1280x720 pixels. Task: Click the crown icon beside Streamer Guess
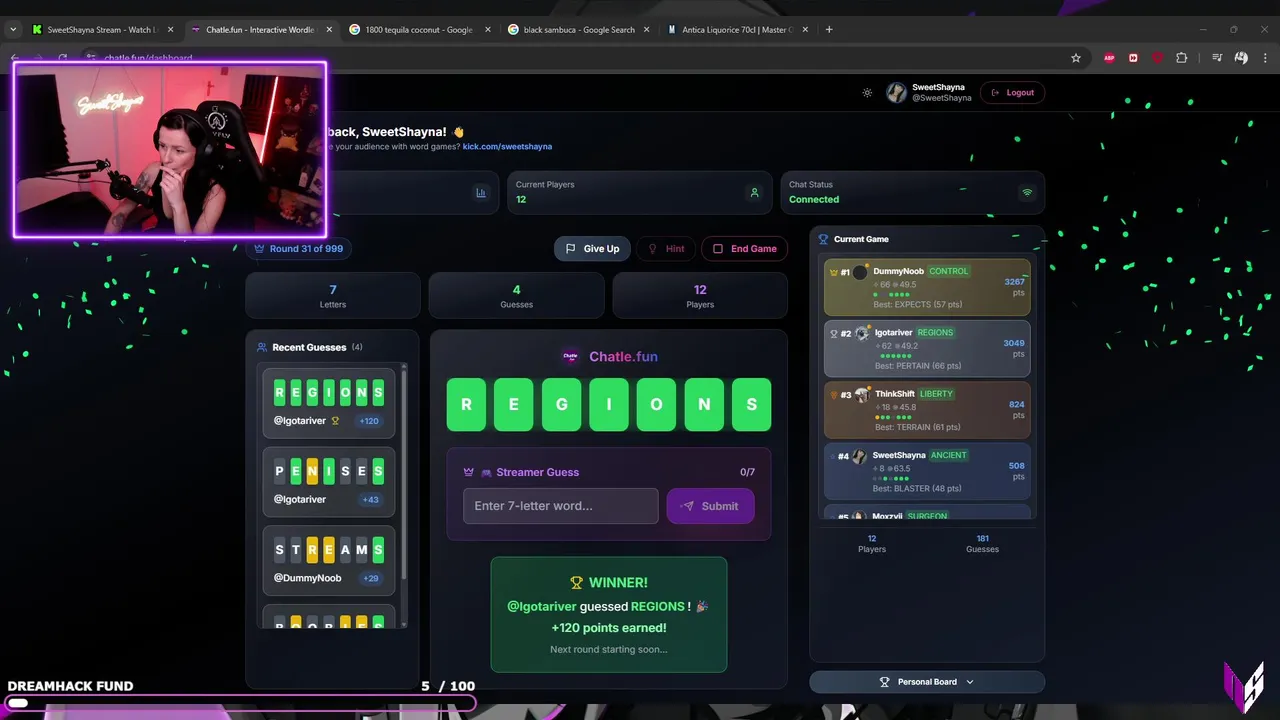pyautogui.click(x=468, y=472)
